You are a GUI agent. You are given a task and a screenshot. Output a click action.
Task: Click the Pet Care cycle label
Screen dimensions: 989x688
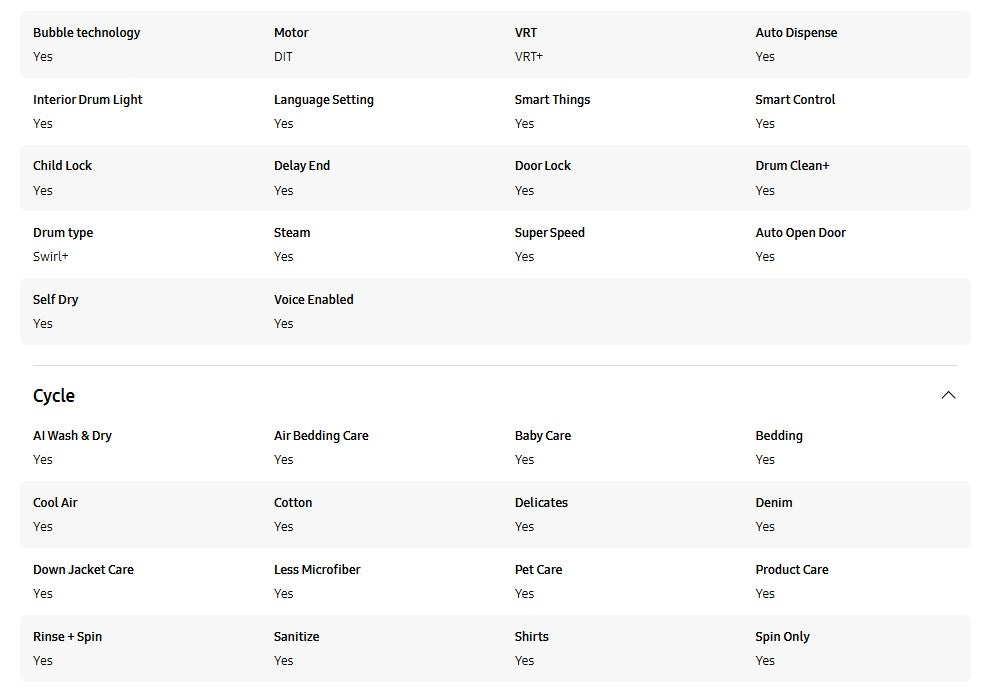click(538, 570)
